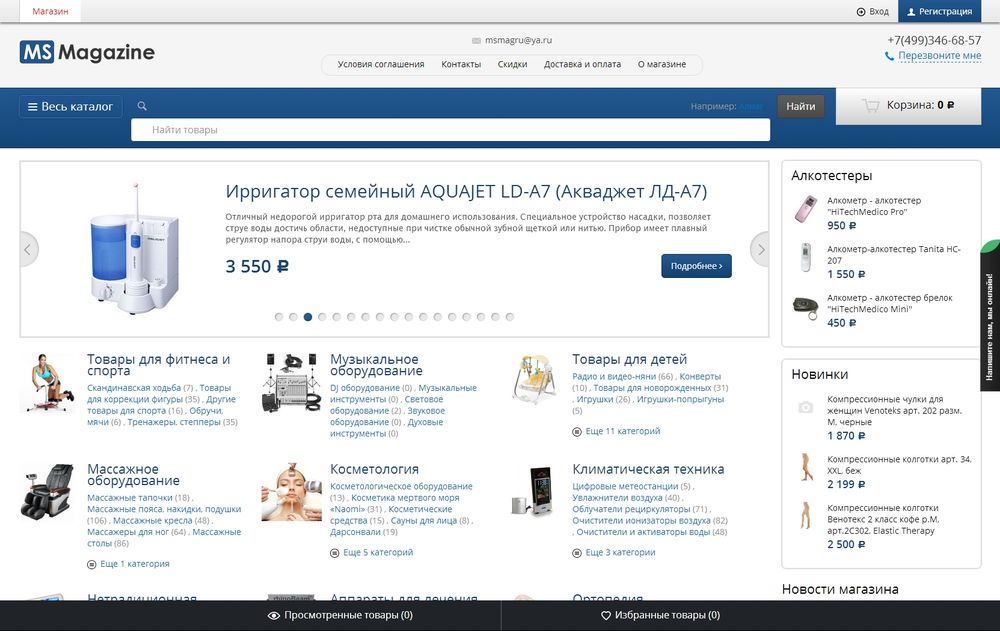Screen dimensions: 1000x631
Task: Go to the next slide arrow
Action: (760, 249)
